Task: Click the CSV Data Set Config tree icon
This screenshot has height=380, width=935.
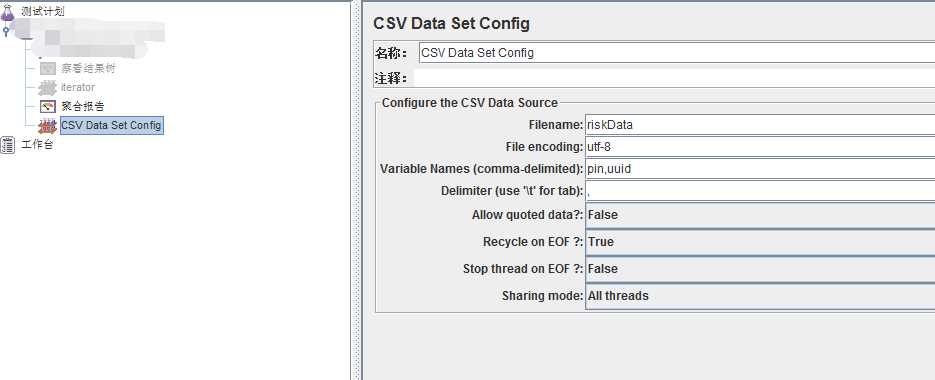Action: pos(48,126)
